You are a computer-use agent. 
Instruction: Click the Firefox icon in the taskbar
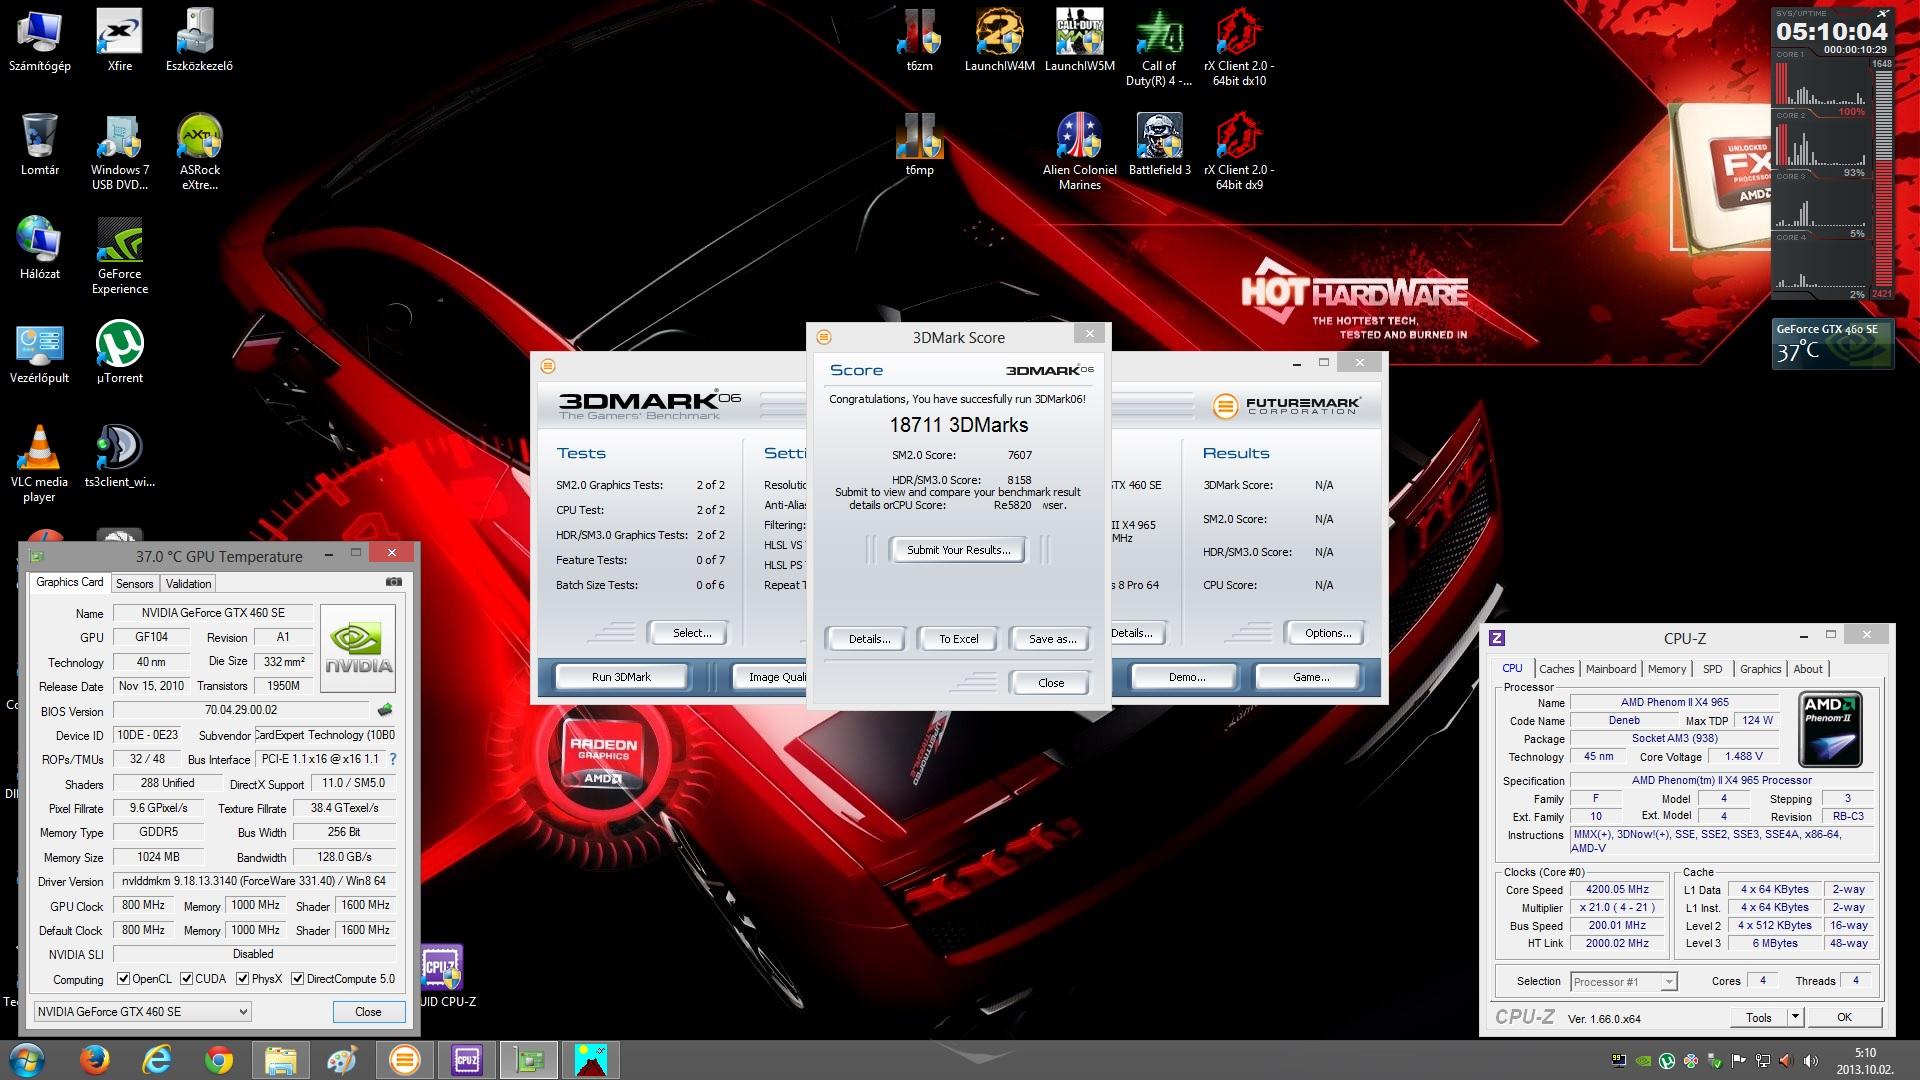(95, 1059)
